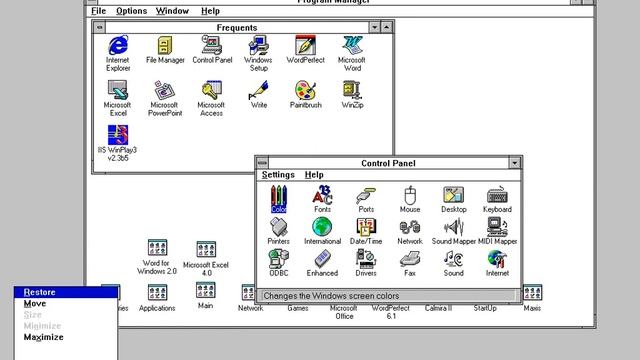640x360 pixels.
Task: Choose Move from the system menu
Action: pyautogui.click(x=66, y=304)
